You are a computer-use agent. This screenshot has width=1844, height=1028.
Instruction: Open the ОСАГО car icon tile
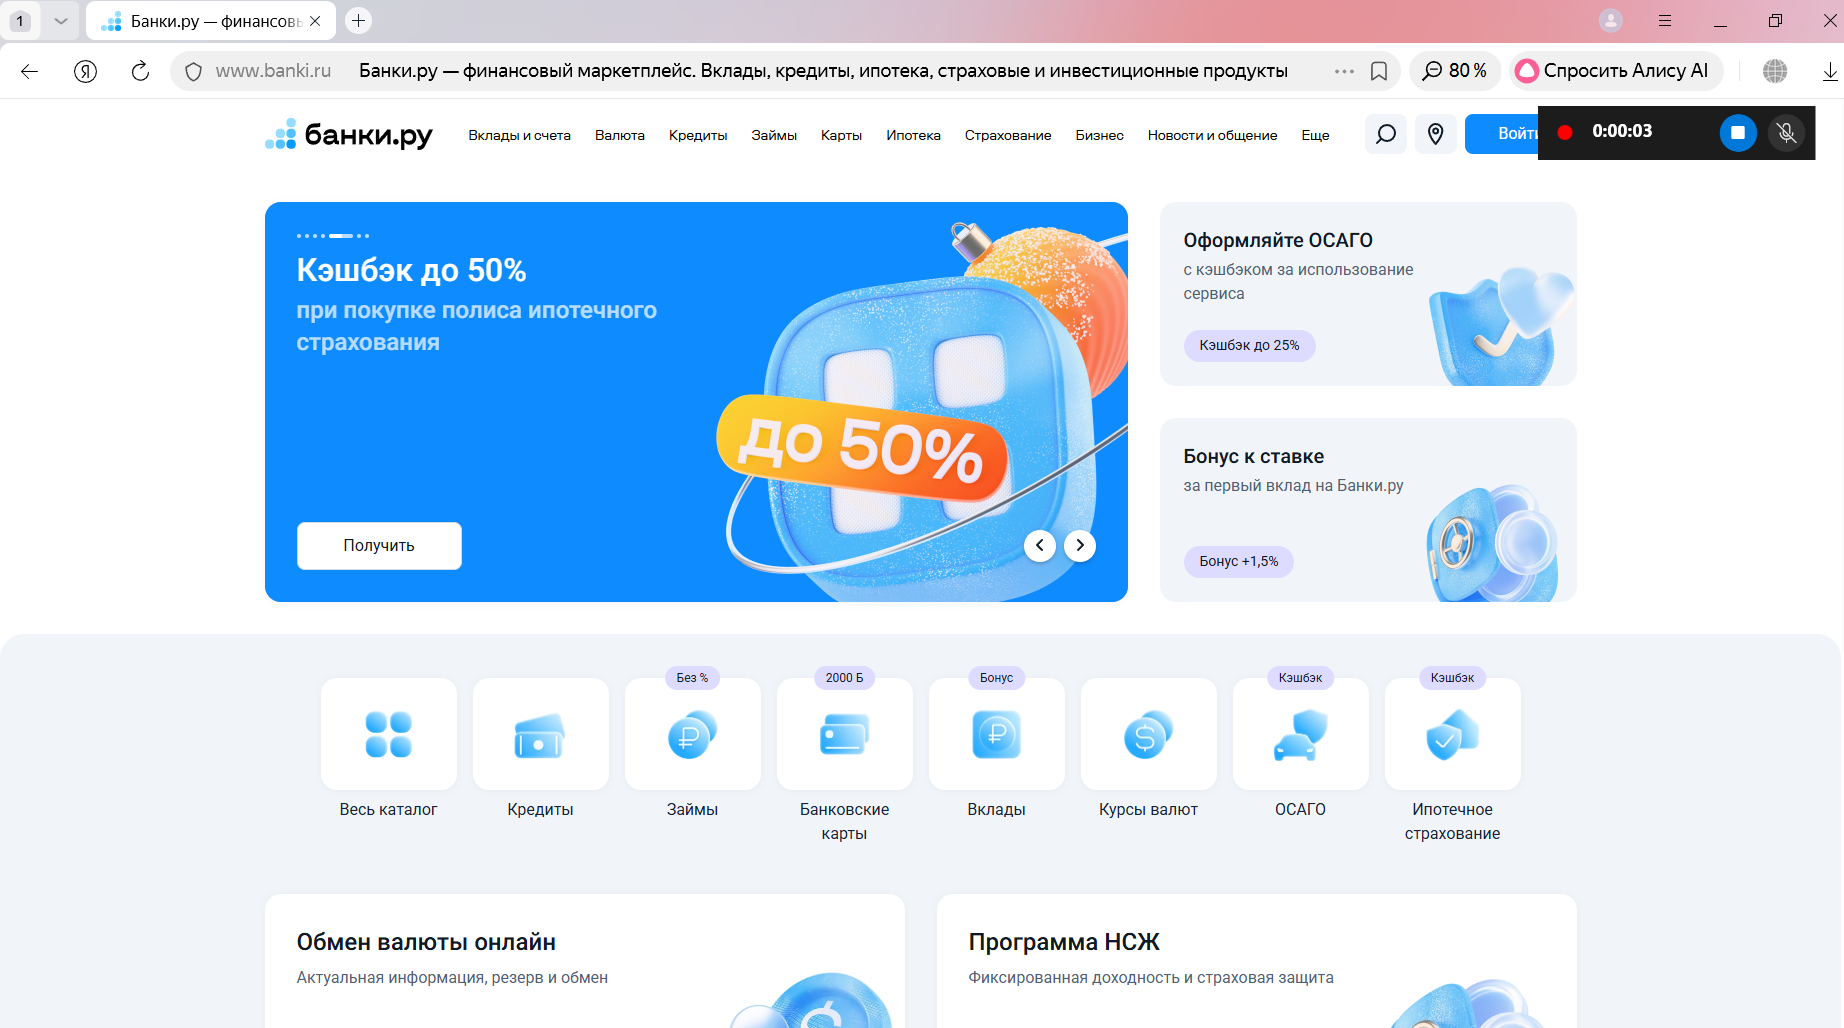click(x=1300, y=735)
